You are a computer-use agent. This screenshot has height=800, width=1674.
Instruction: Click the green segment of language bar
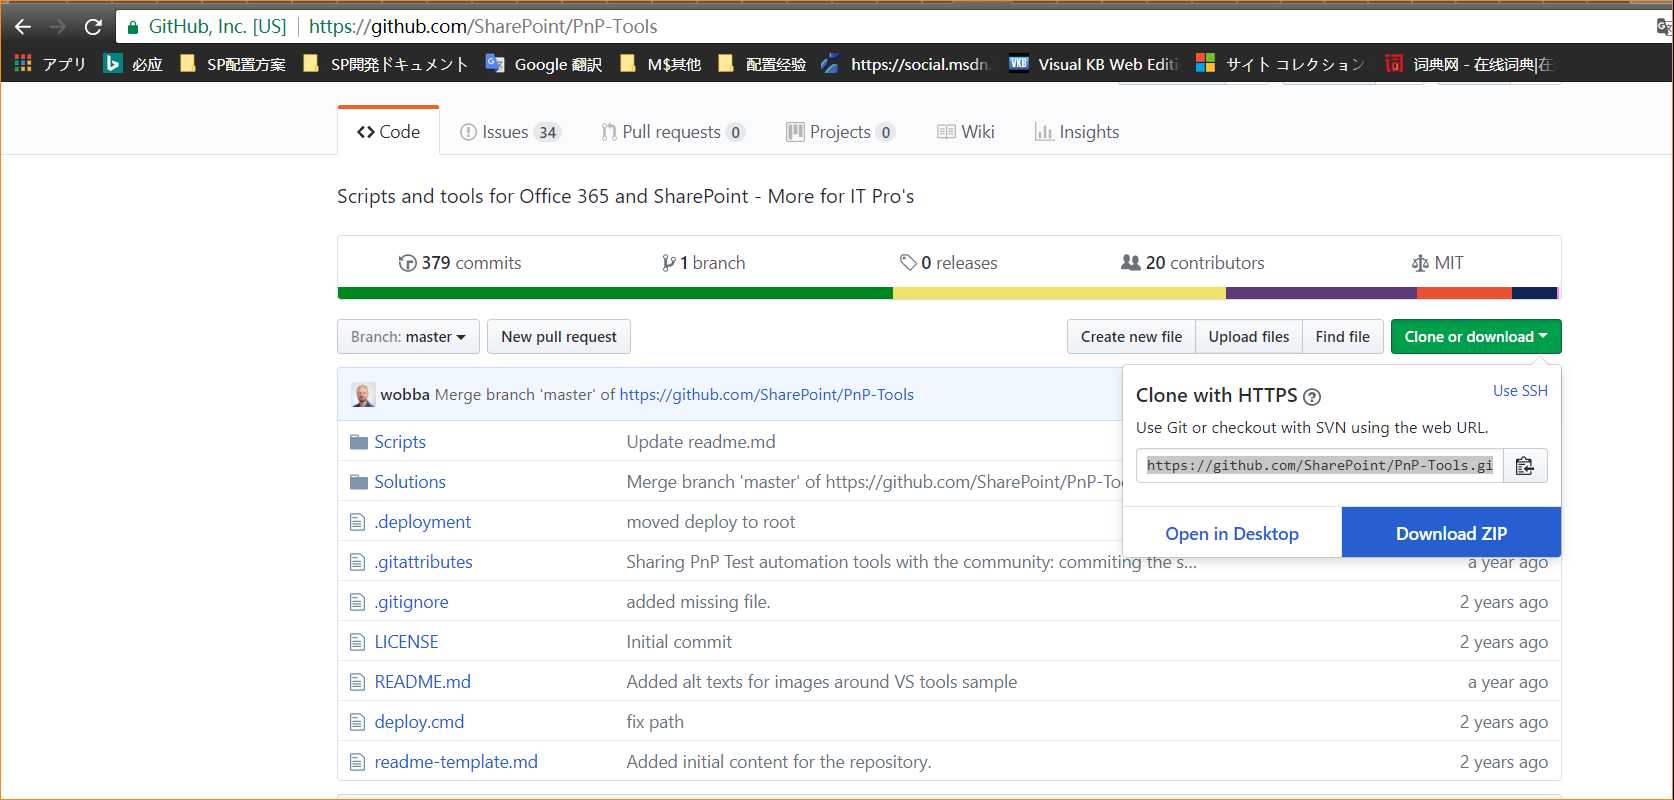[615, 293]
